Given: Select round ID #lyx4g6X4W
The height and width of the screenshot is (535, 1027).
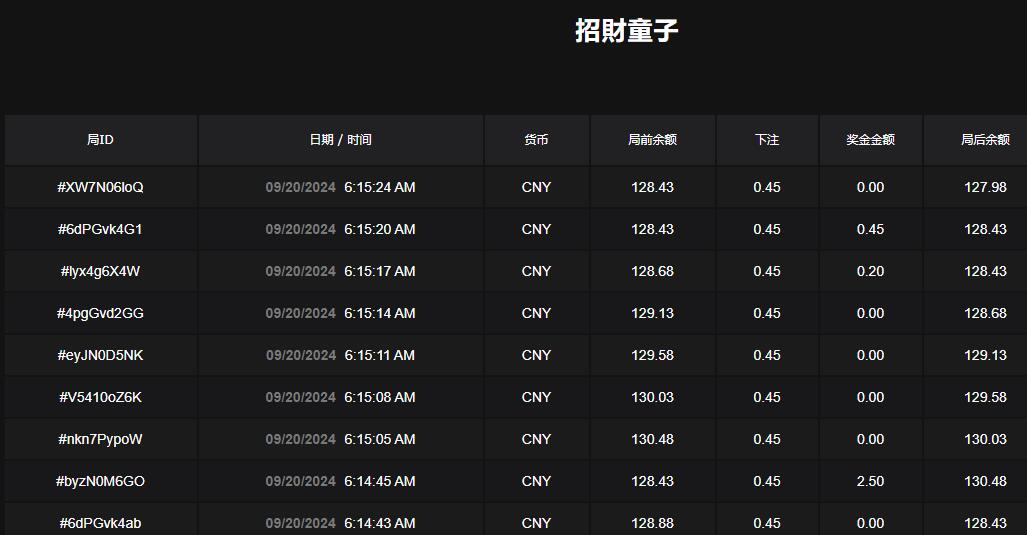Looking at the screenshot, I should (x=100, y=271).
